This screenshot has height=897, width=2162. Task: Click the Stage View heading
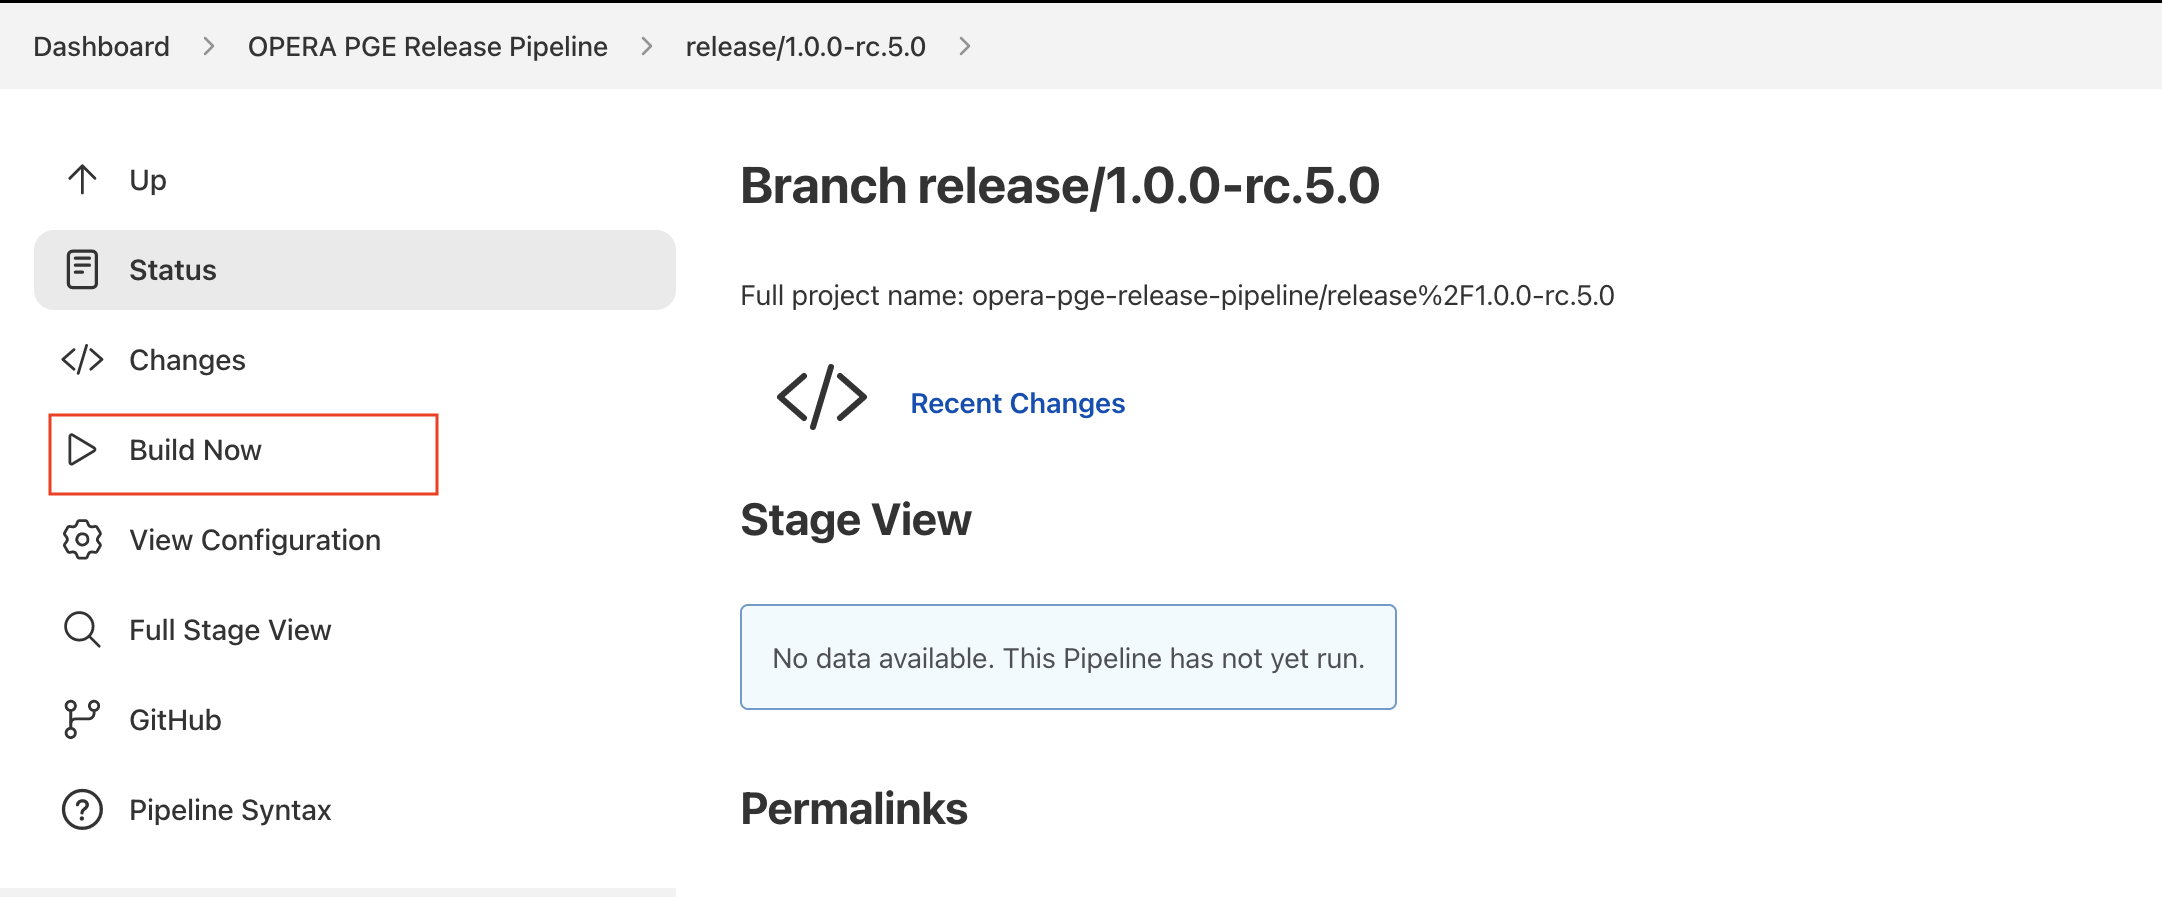click(x=856, y=520)
